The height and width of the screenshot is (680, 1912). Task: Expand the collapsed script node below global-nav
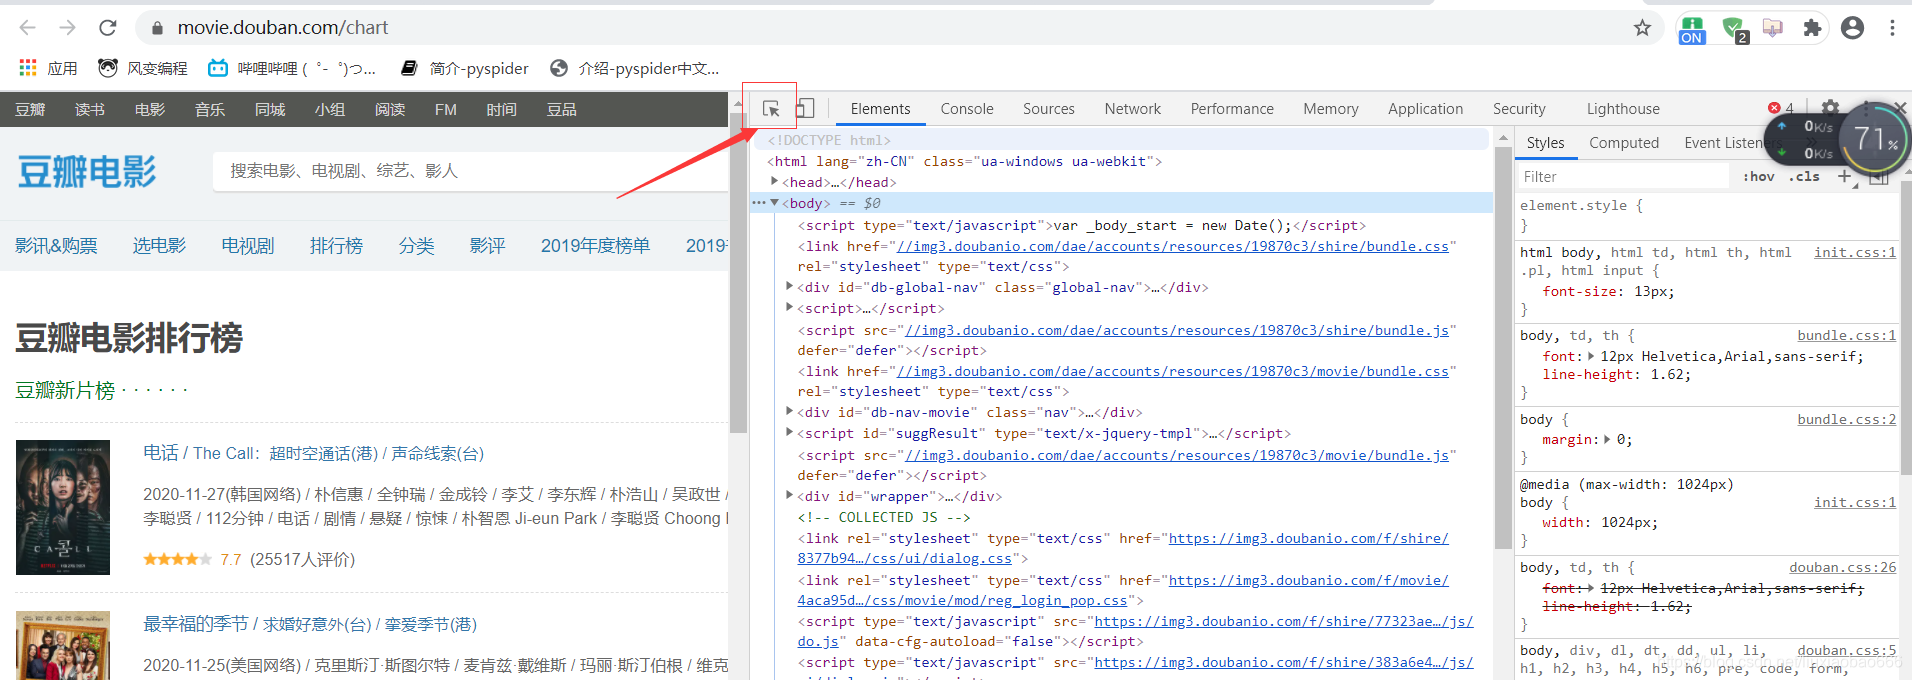coord(790,308)
